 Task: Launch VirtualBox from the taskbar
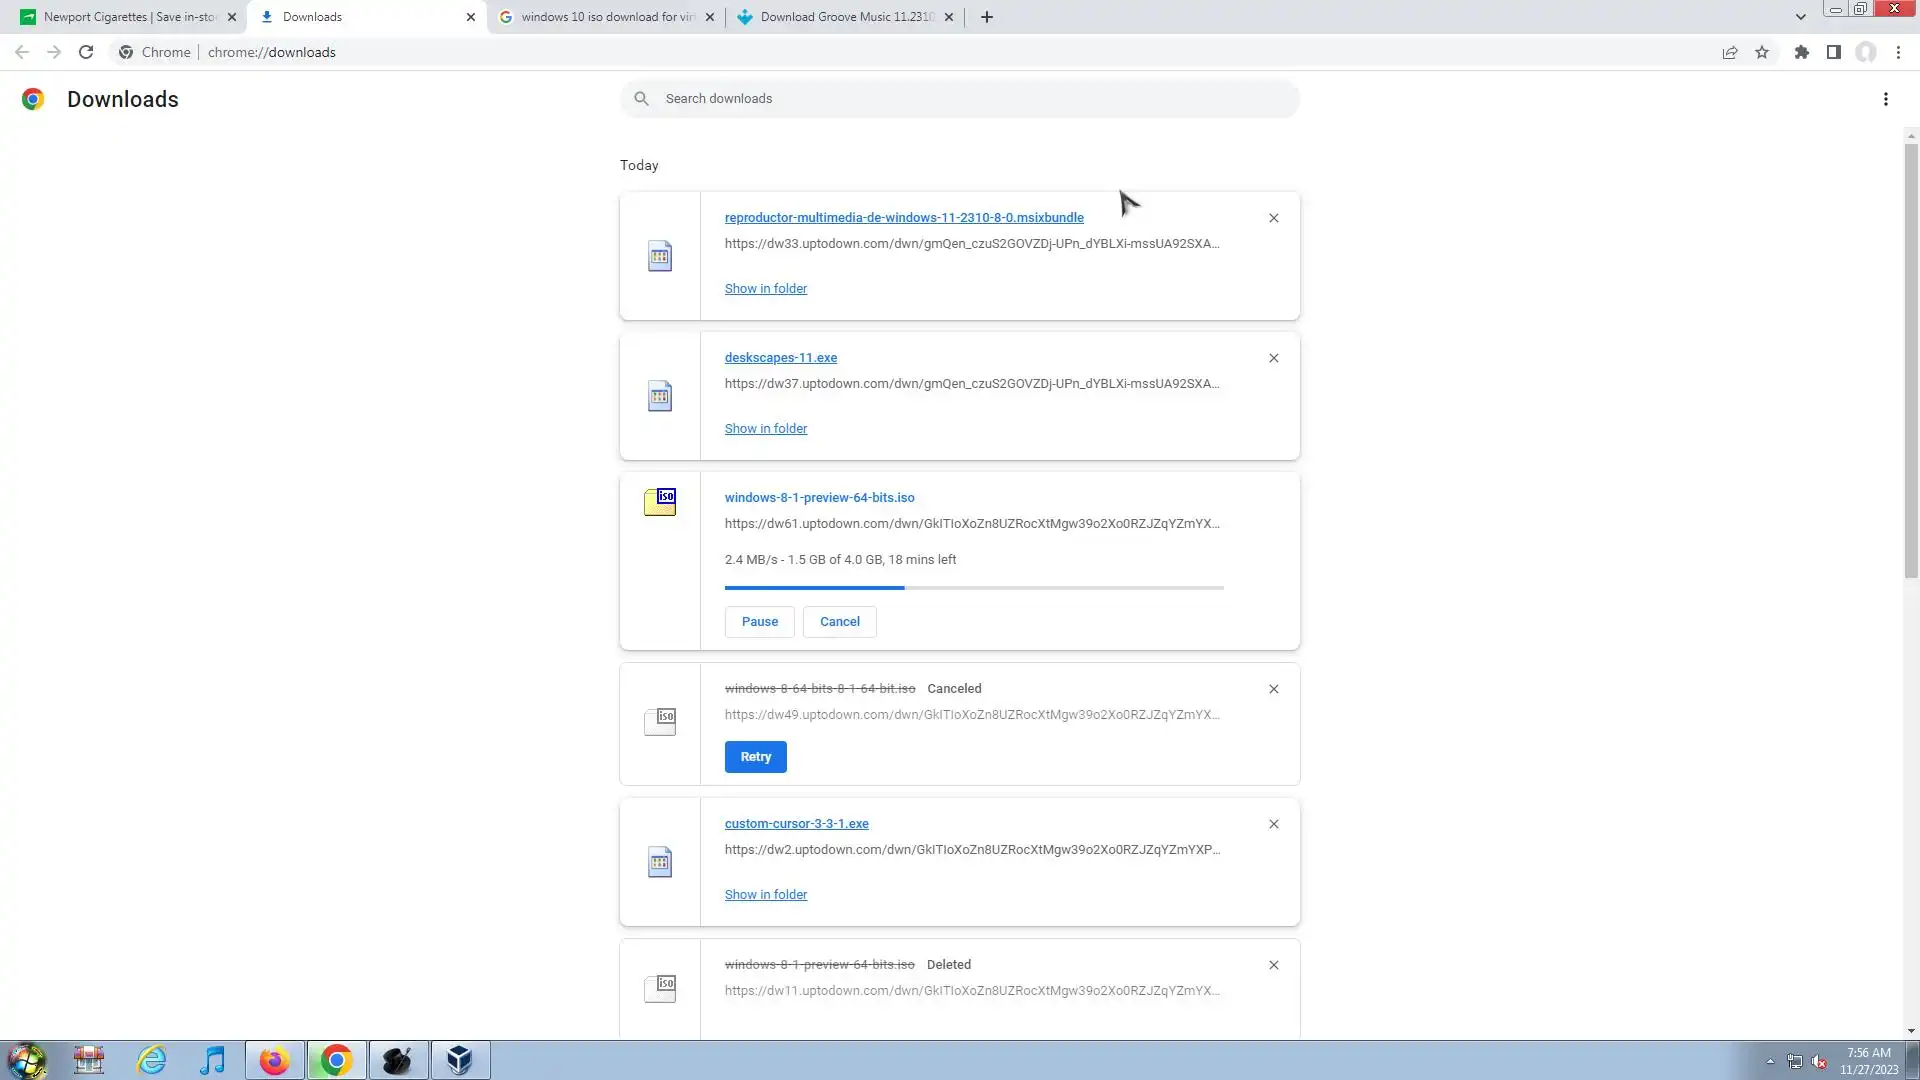click(x=460, y=1060)
